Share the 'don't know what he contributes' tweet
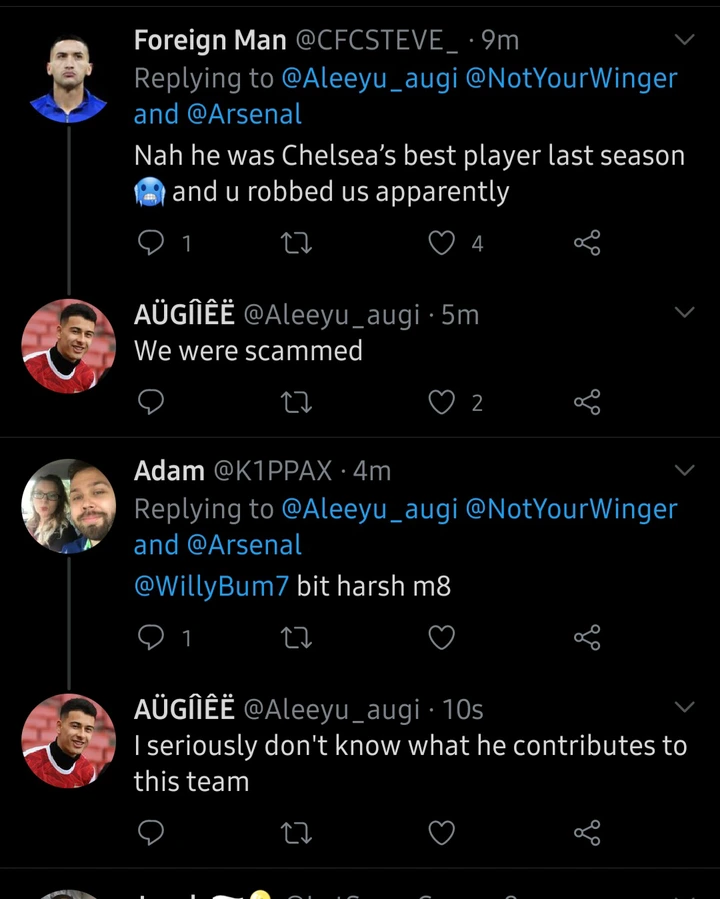720x899 pixels. click(587, 832)
